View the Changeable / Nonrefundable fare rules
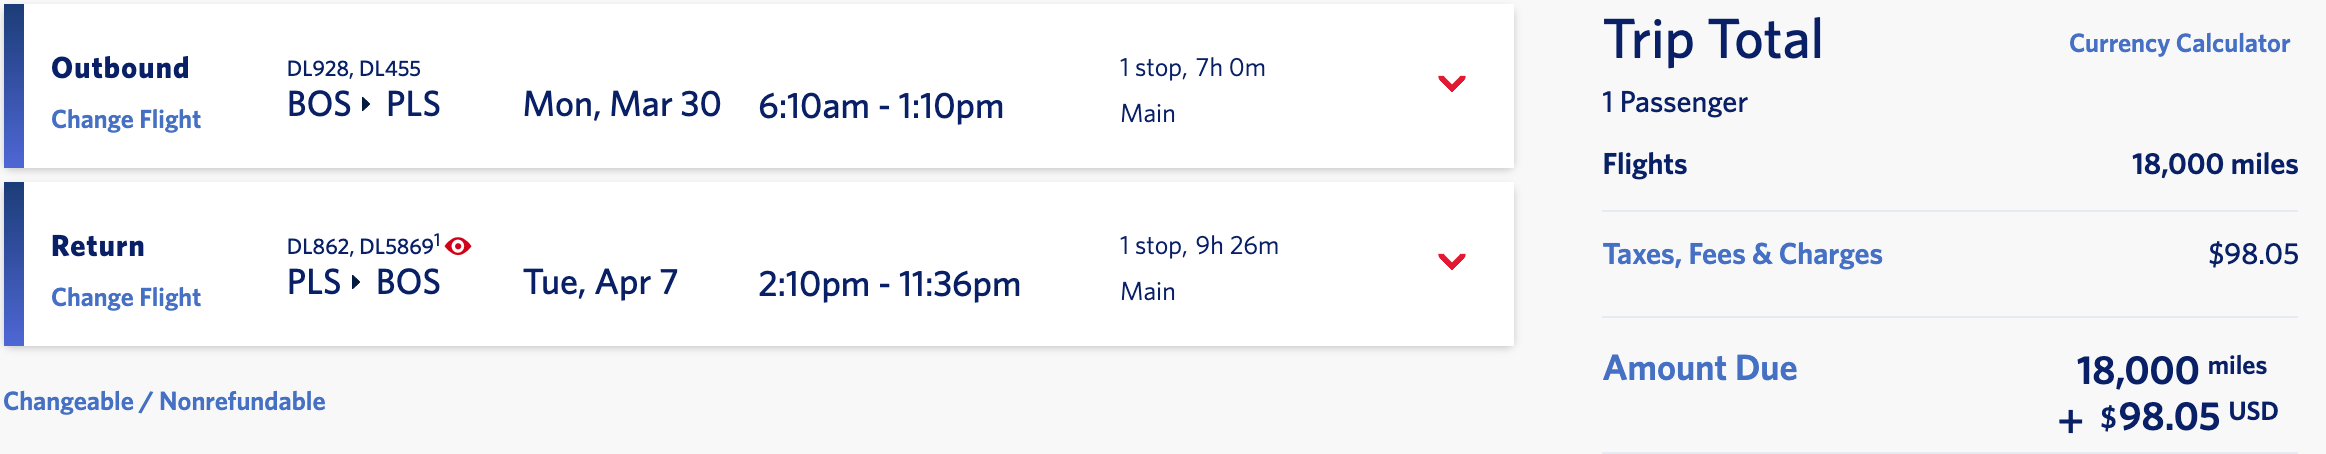 point(164,402)
